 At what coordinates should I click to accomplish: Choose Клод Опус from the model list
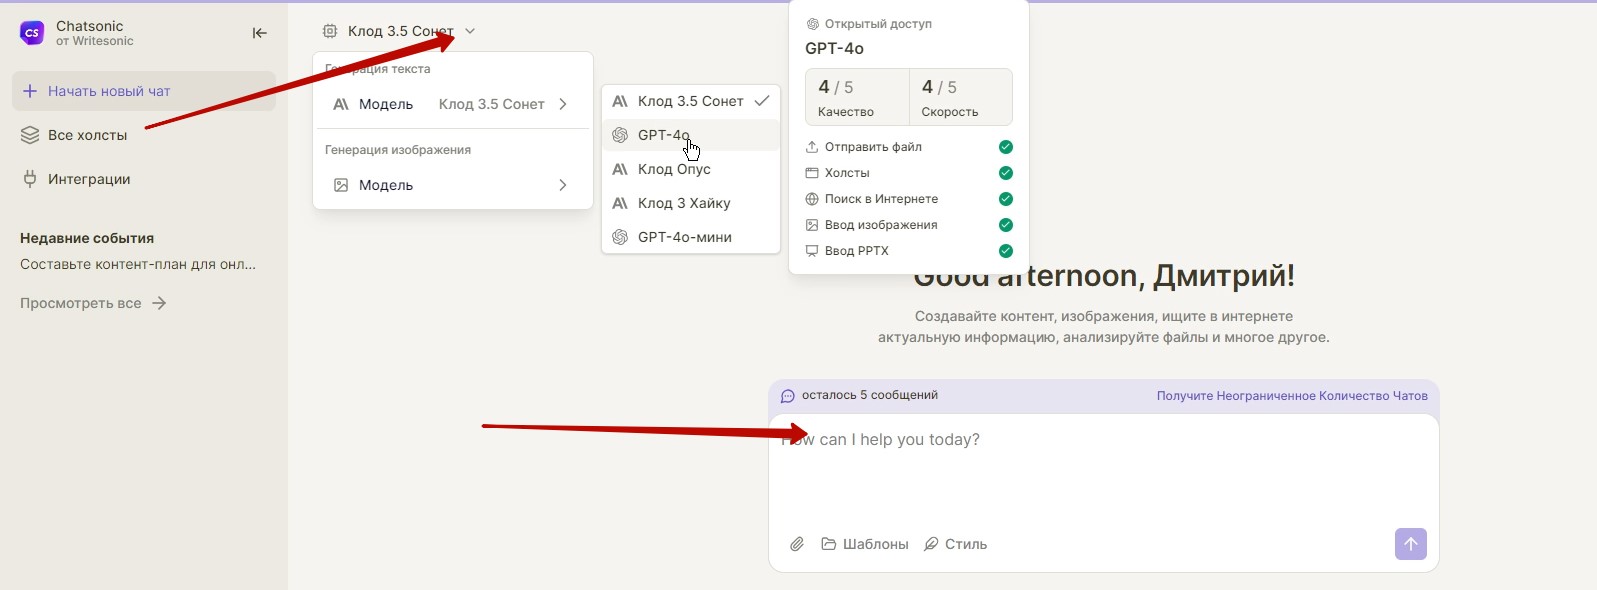674,169
